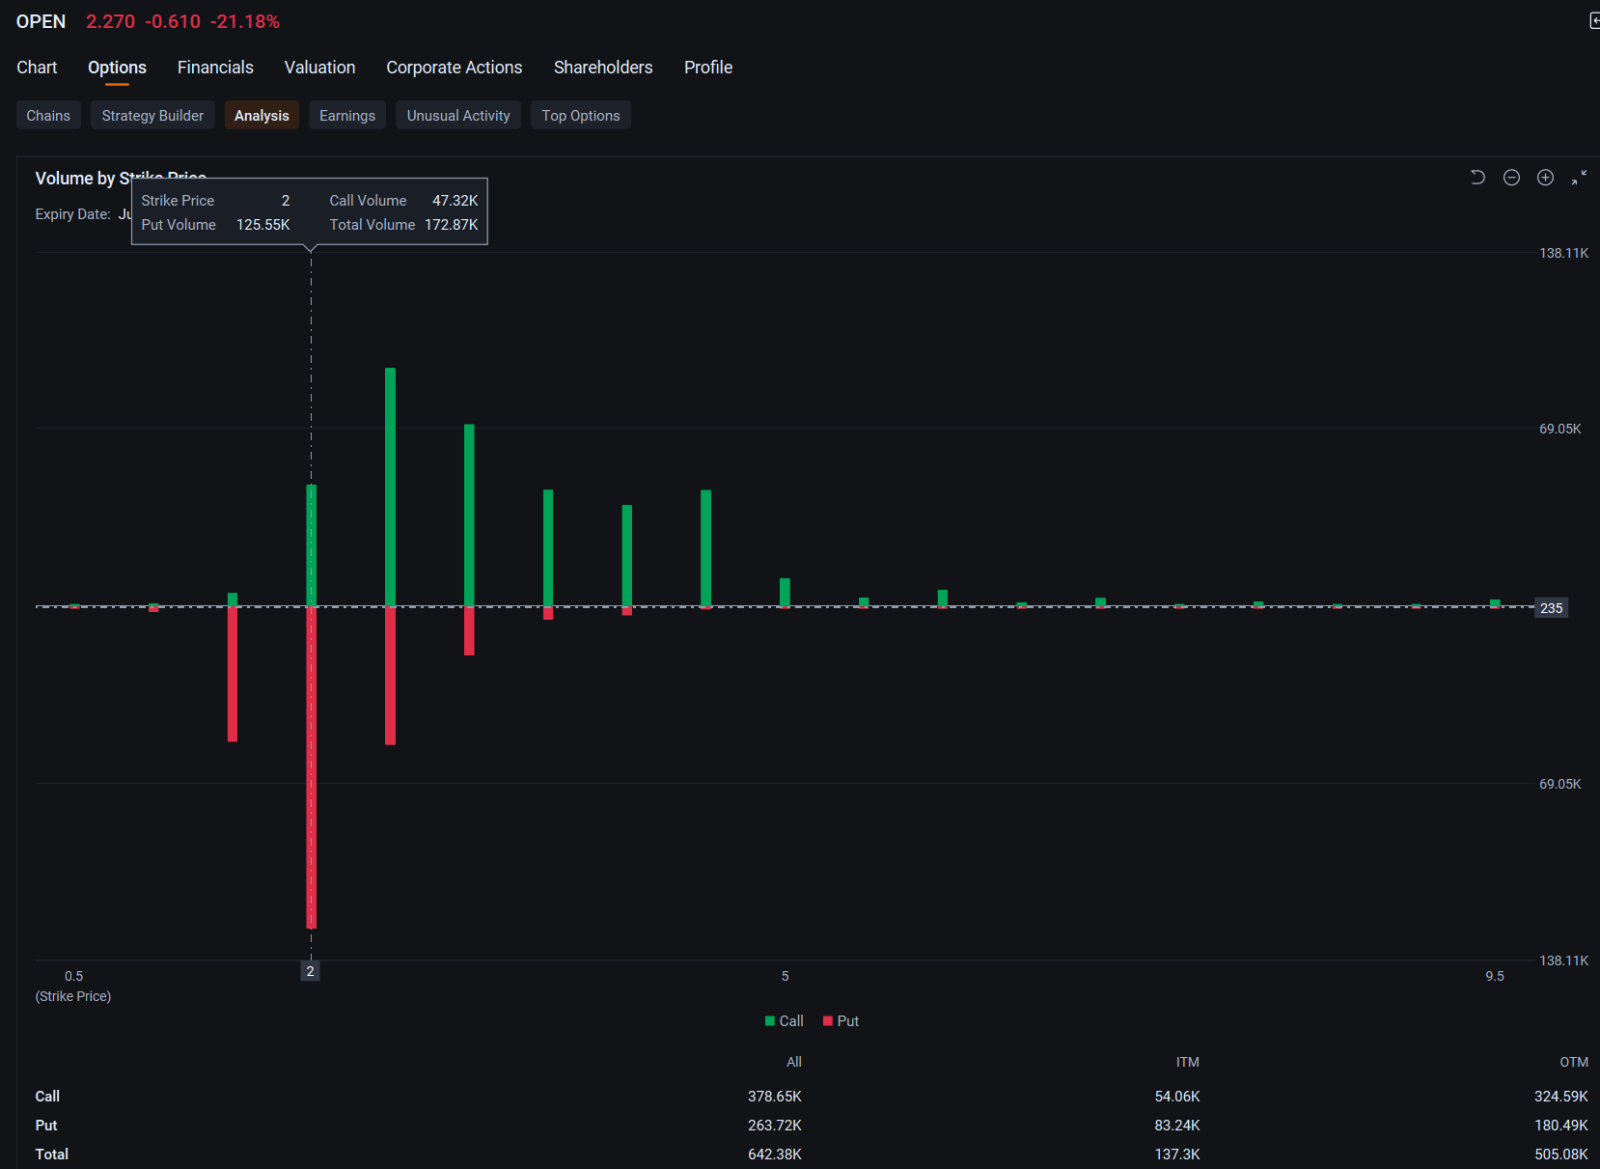The height and width of the screenshot is (1169, 1600).
Task: Click the arrow icon in the top-right corner
Action: click(x=1593, y=20)
